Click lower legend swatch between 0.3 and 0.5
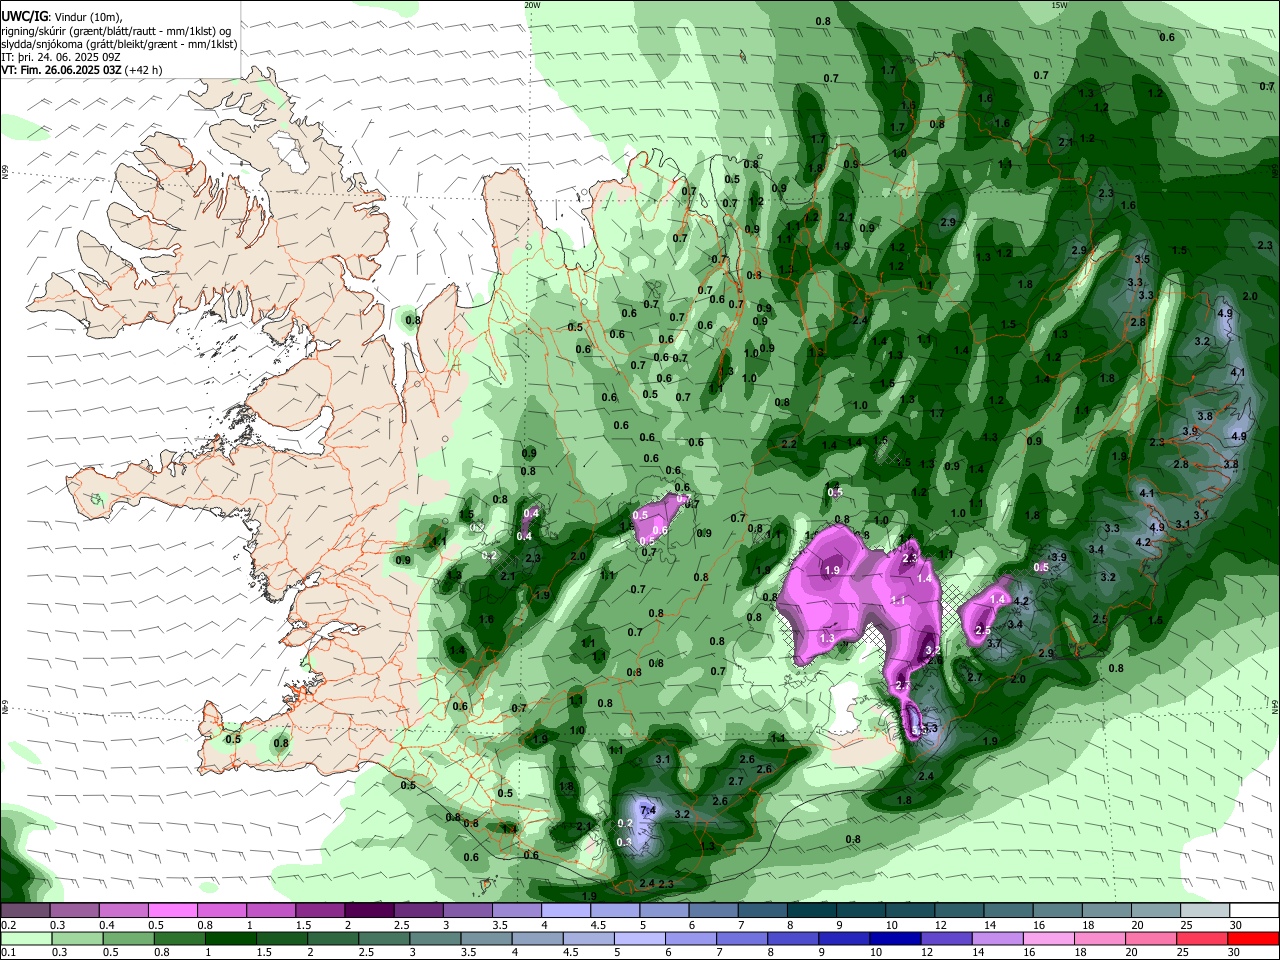 [75, 938]
